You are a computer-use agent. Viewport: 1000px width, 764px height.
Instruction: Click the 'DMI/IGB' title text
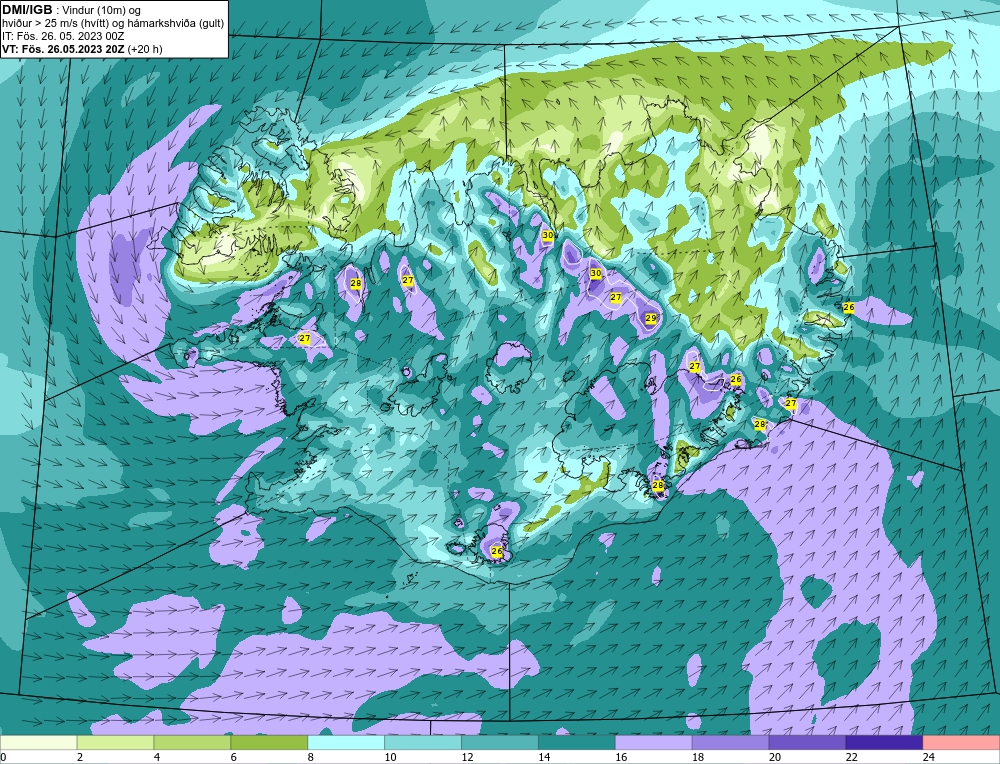(x=27, y=10)
